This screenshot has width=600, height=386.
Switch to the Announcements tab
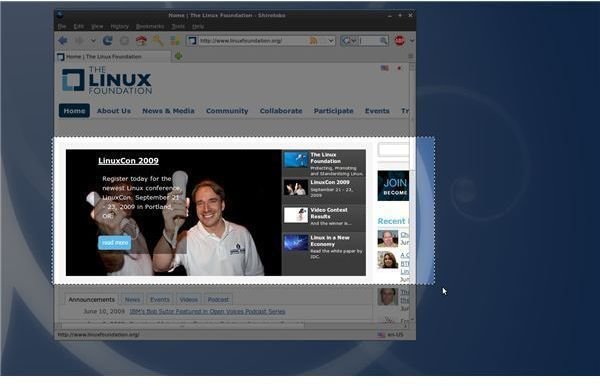tap(91, 300)
